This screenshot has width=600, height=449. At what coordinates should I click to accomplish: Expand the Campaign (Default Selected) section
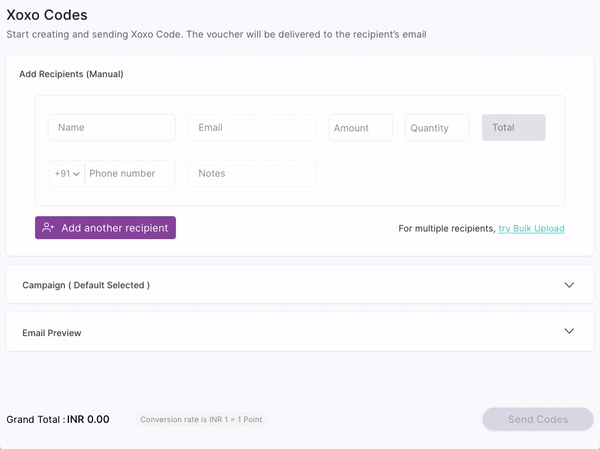300,284
